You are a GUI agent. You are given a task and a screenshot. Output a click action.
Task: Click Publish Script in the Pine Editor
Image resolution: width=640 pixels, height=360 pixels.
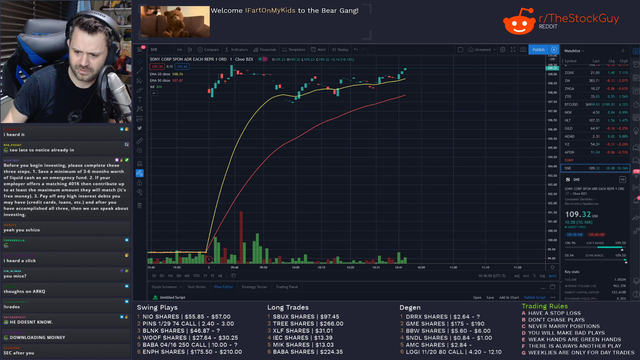534,298
